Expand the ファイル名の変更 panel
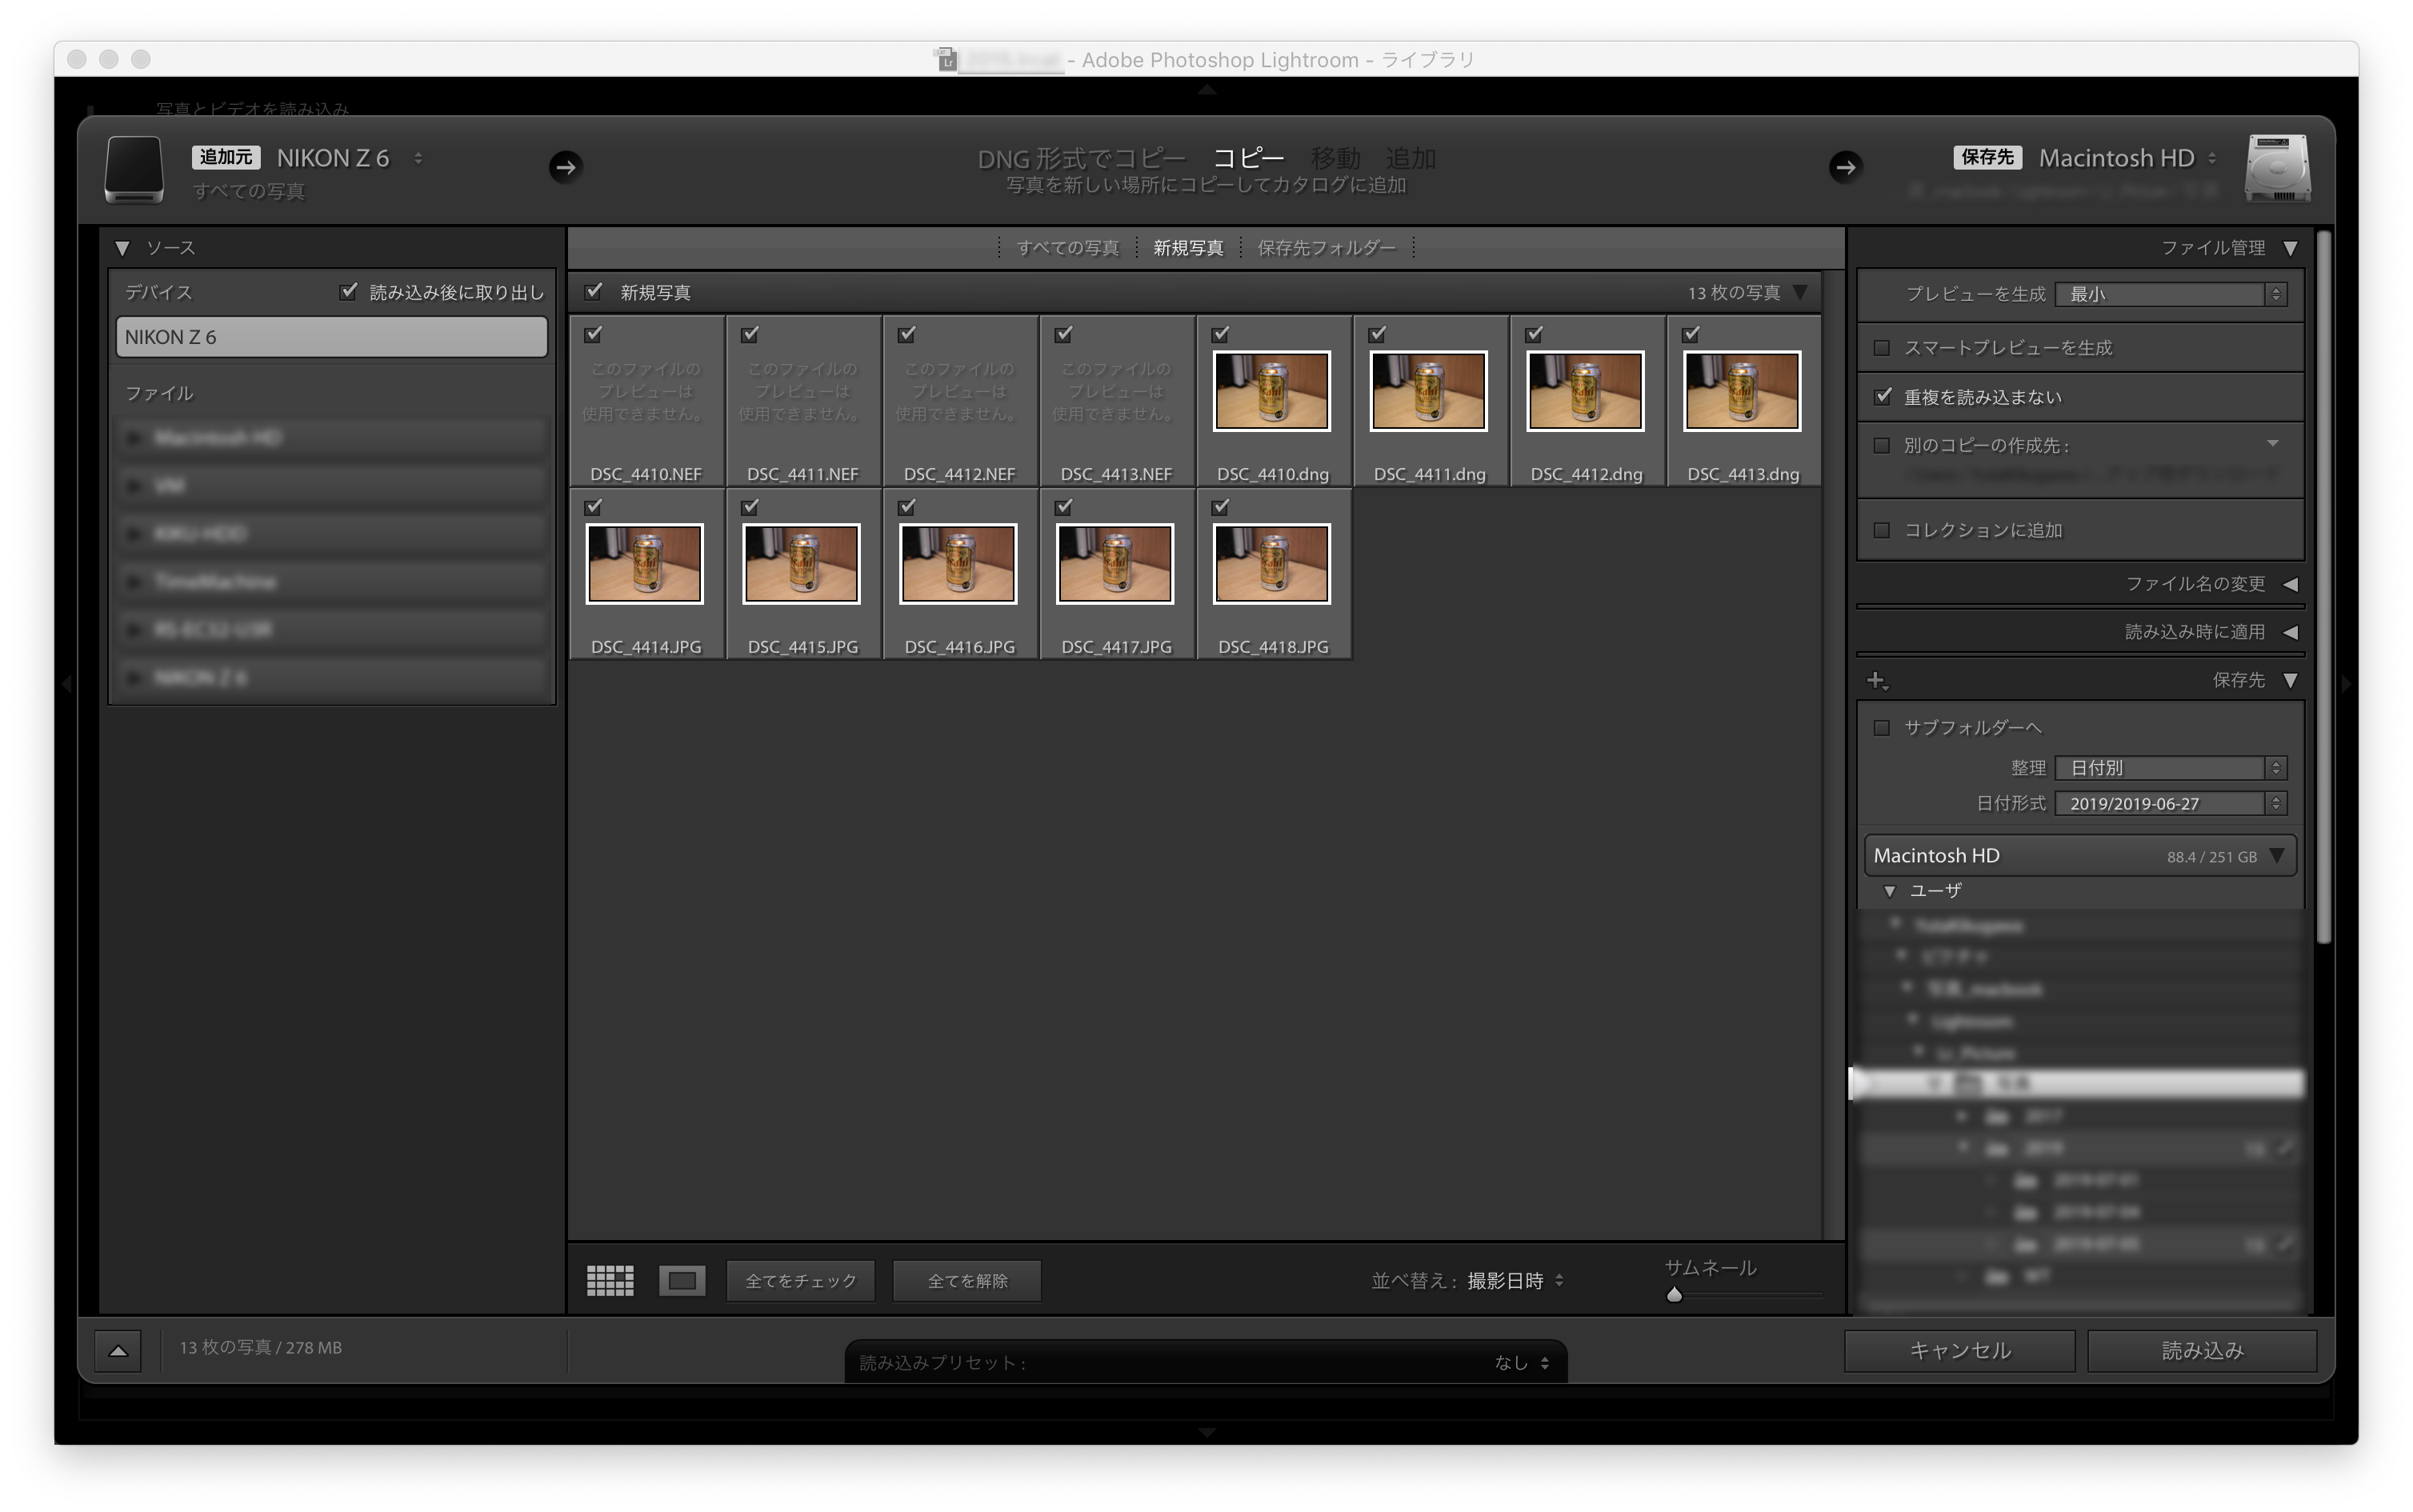2413x1512 pixels. pyautogui.click(x=2291, y=584)
